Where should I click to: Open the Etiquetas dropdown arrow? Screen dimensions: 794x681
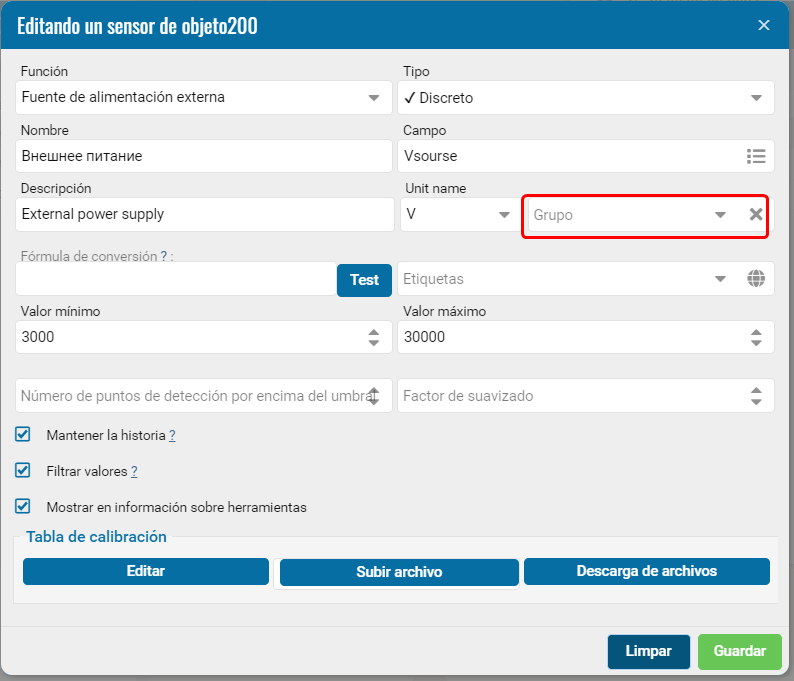[720, 278]
